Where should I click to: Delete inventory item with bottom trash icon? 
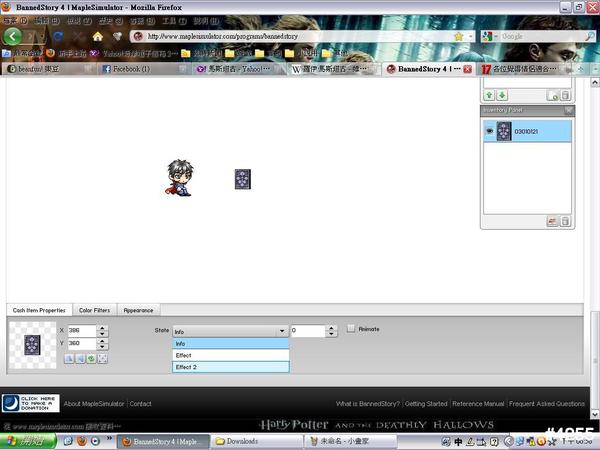point(565,221)
